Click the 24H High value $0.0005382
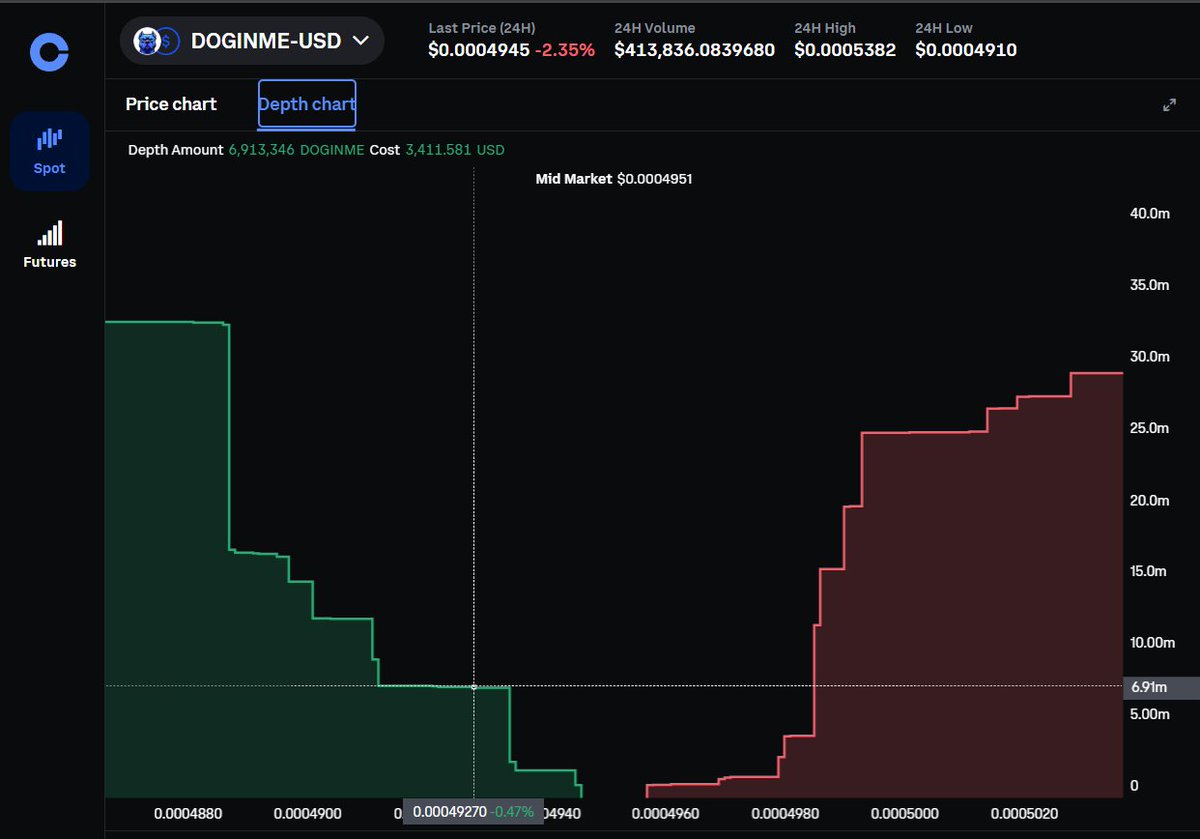1200x839 pixels. [x=845, y=50]
